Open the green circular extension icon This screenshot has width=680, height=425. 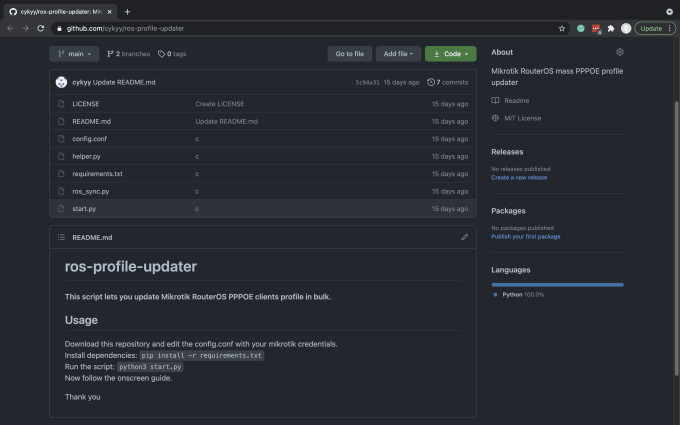click(x=580, y=28)
